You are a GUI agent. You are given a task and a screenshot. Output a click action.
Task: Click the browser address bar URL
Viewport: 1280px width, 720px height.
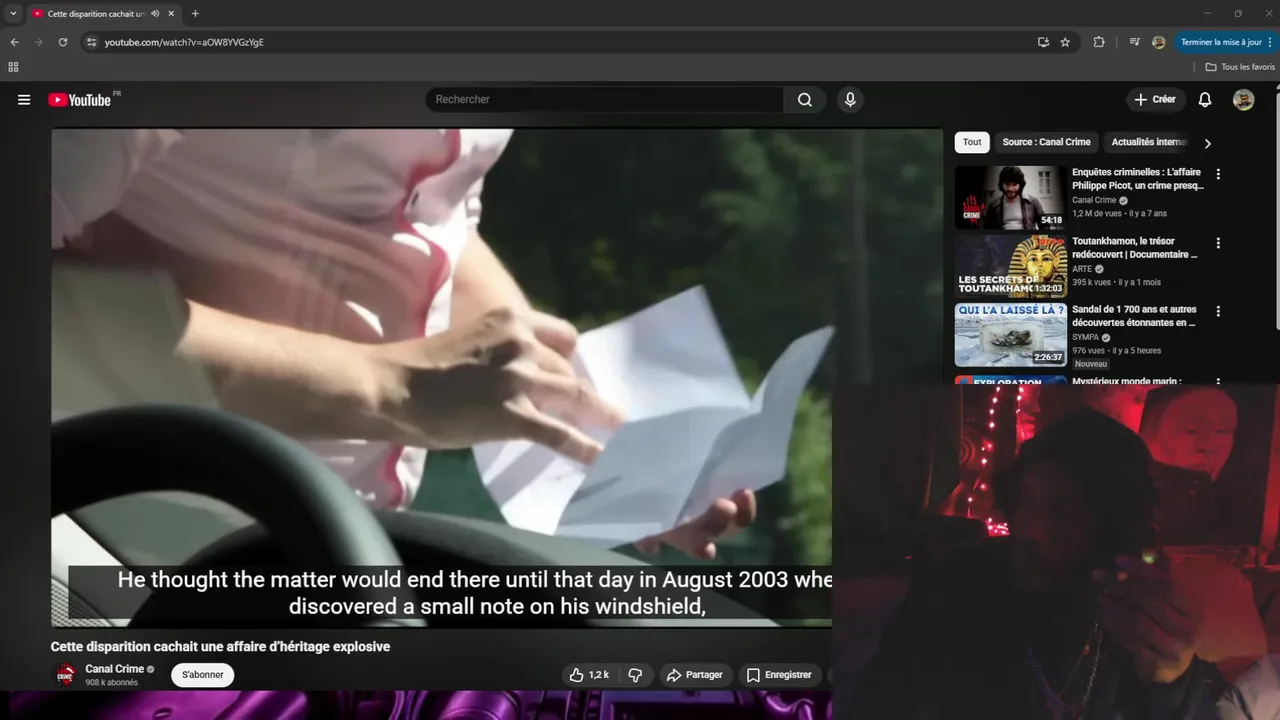tap(184, 42)
